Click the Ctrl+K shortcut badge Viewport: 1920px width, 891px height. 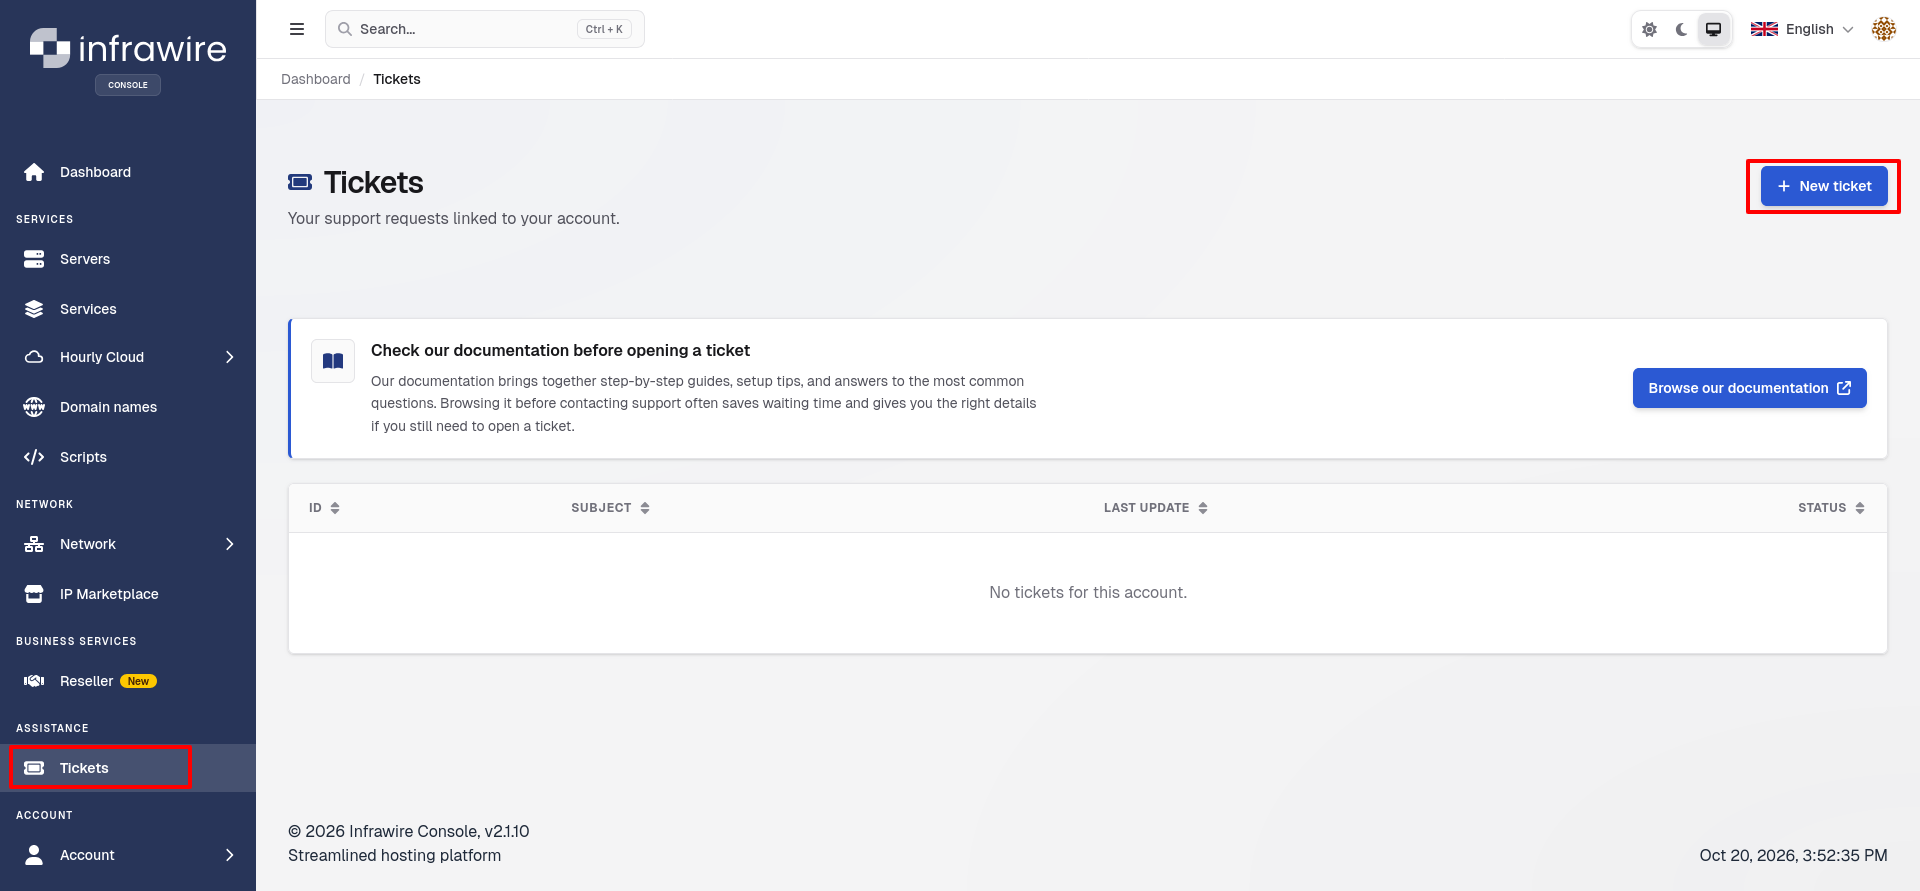(604, 29)
